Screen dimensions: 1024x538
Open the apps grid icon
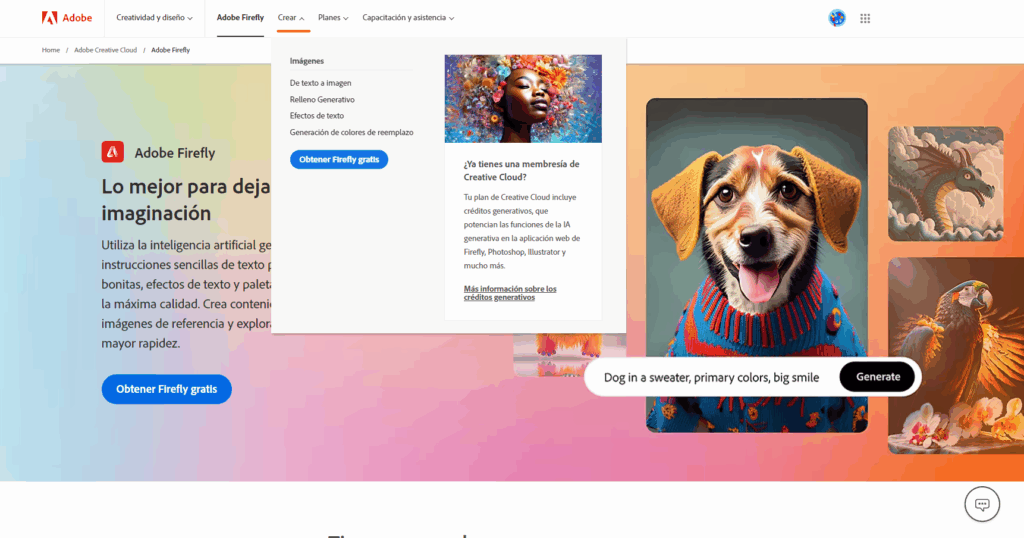[x=865, y=18]
